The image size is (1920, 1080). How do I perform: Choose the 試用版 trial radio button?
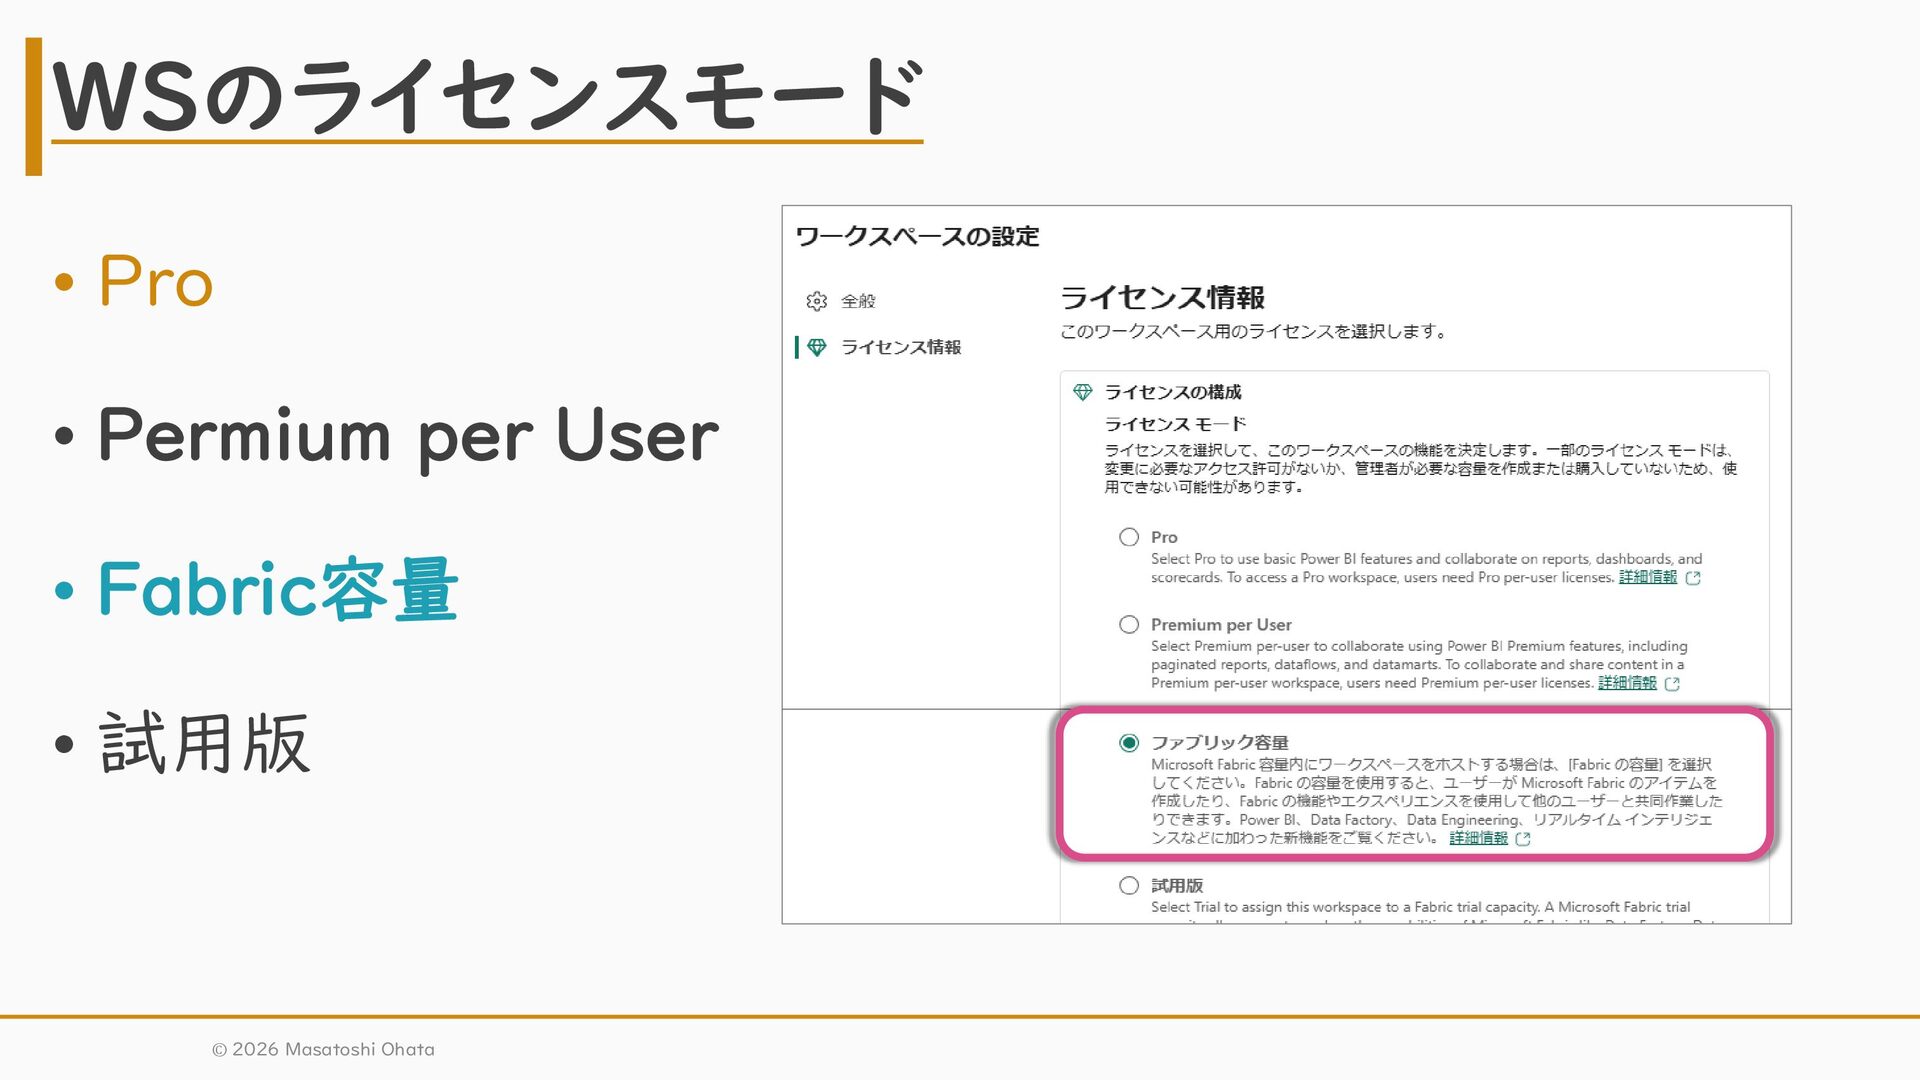coord(1129,886)
